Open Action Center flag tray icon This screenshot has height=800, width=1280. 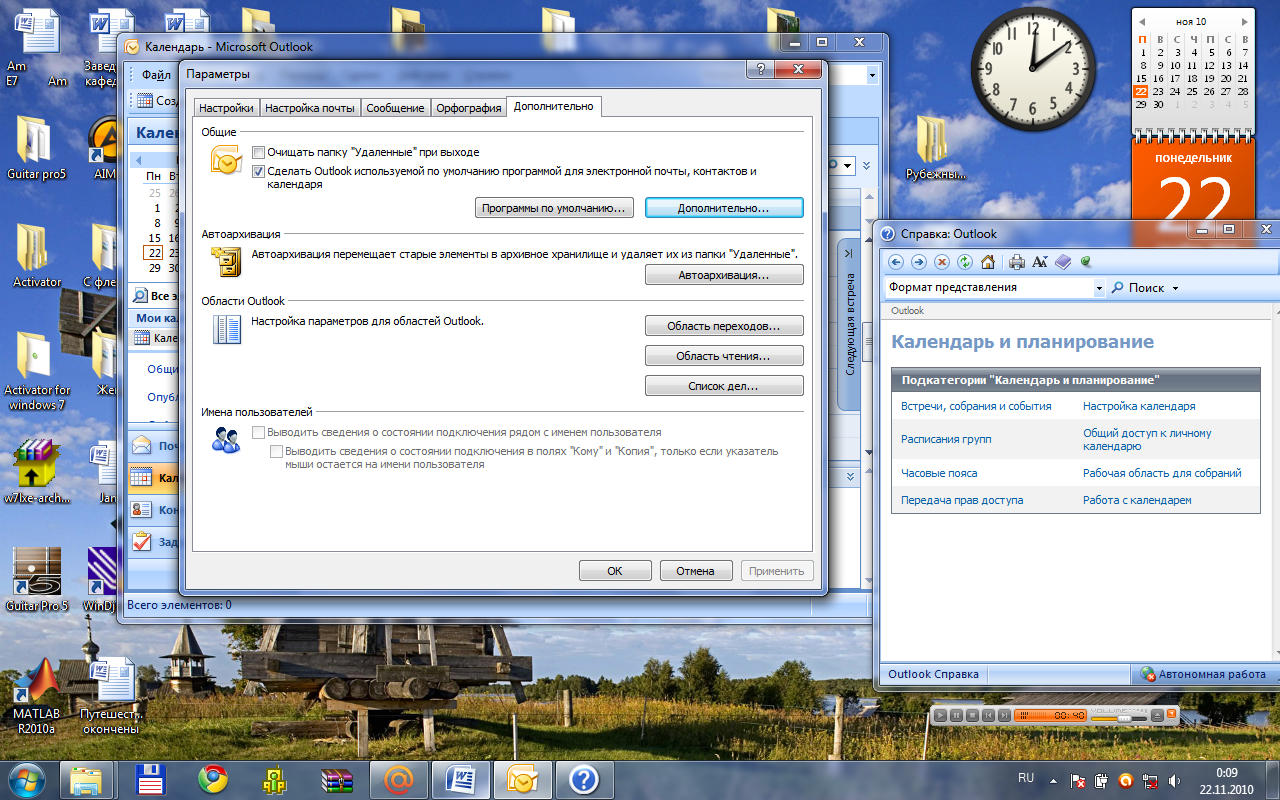(1078, 780)
